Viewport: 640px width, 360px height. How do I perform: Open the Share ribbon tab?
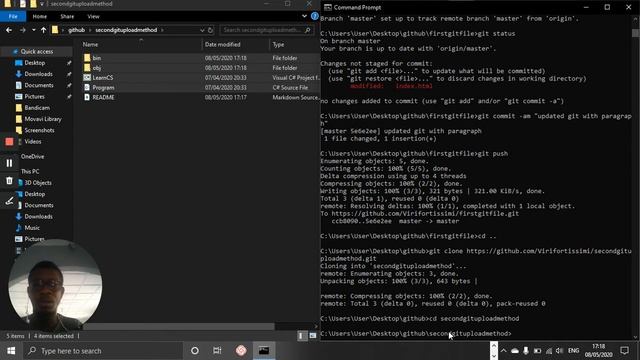tap(67, 16)
